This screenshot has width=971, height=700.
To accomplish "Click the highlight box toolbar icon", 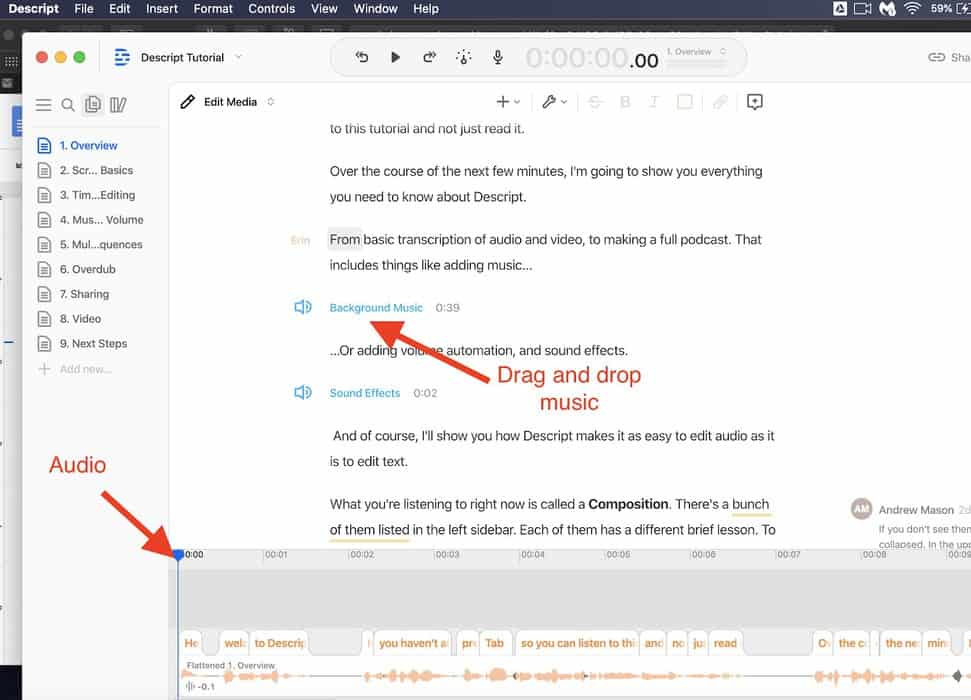I will click(684, 102).
